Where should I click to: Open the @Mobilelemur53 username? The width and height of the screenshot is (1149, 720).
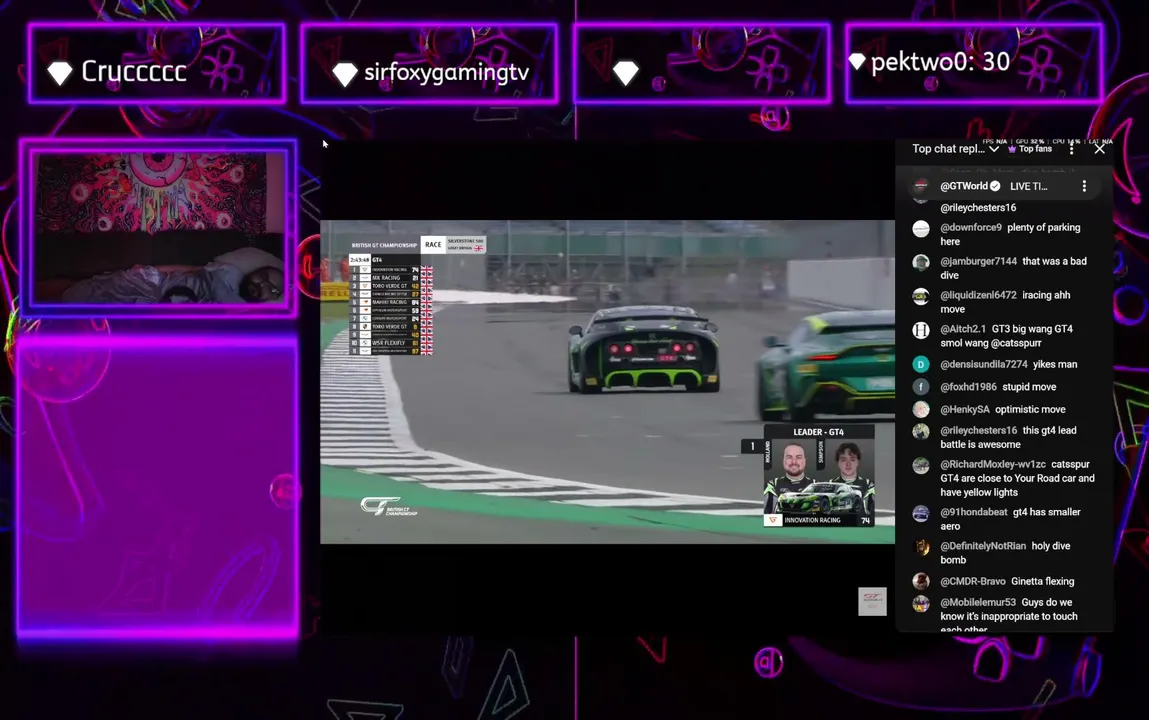[x=978, y=603]
